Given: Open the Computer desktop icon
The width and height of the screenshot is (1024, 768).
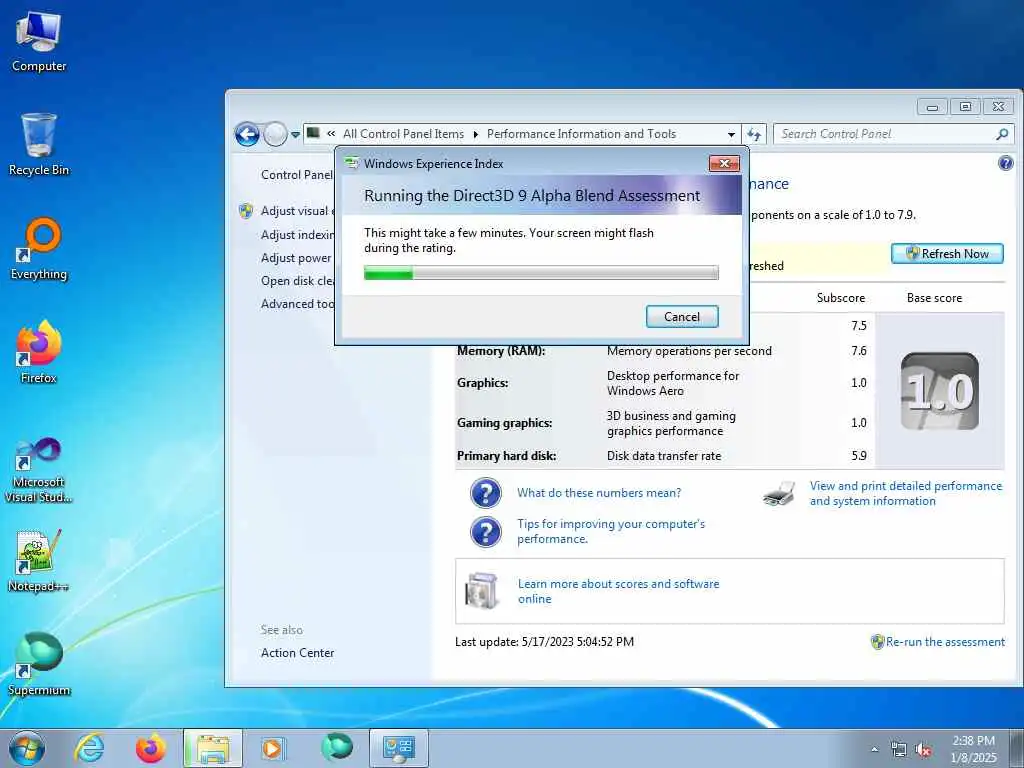Looking at the screenshot, I should click(39, 42).
